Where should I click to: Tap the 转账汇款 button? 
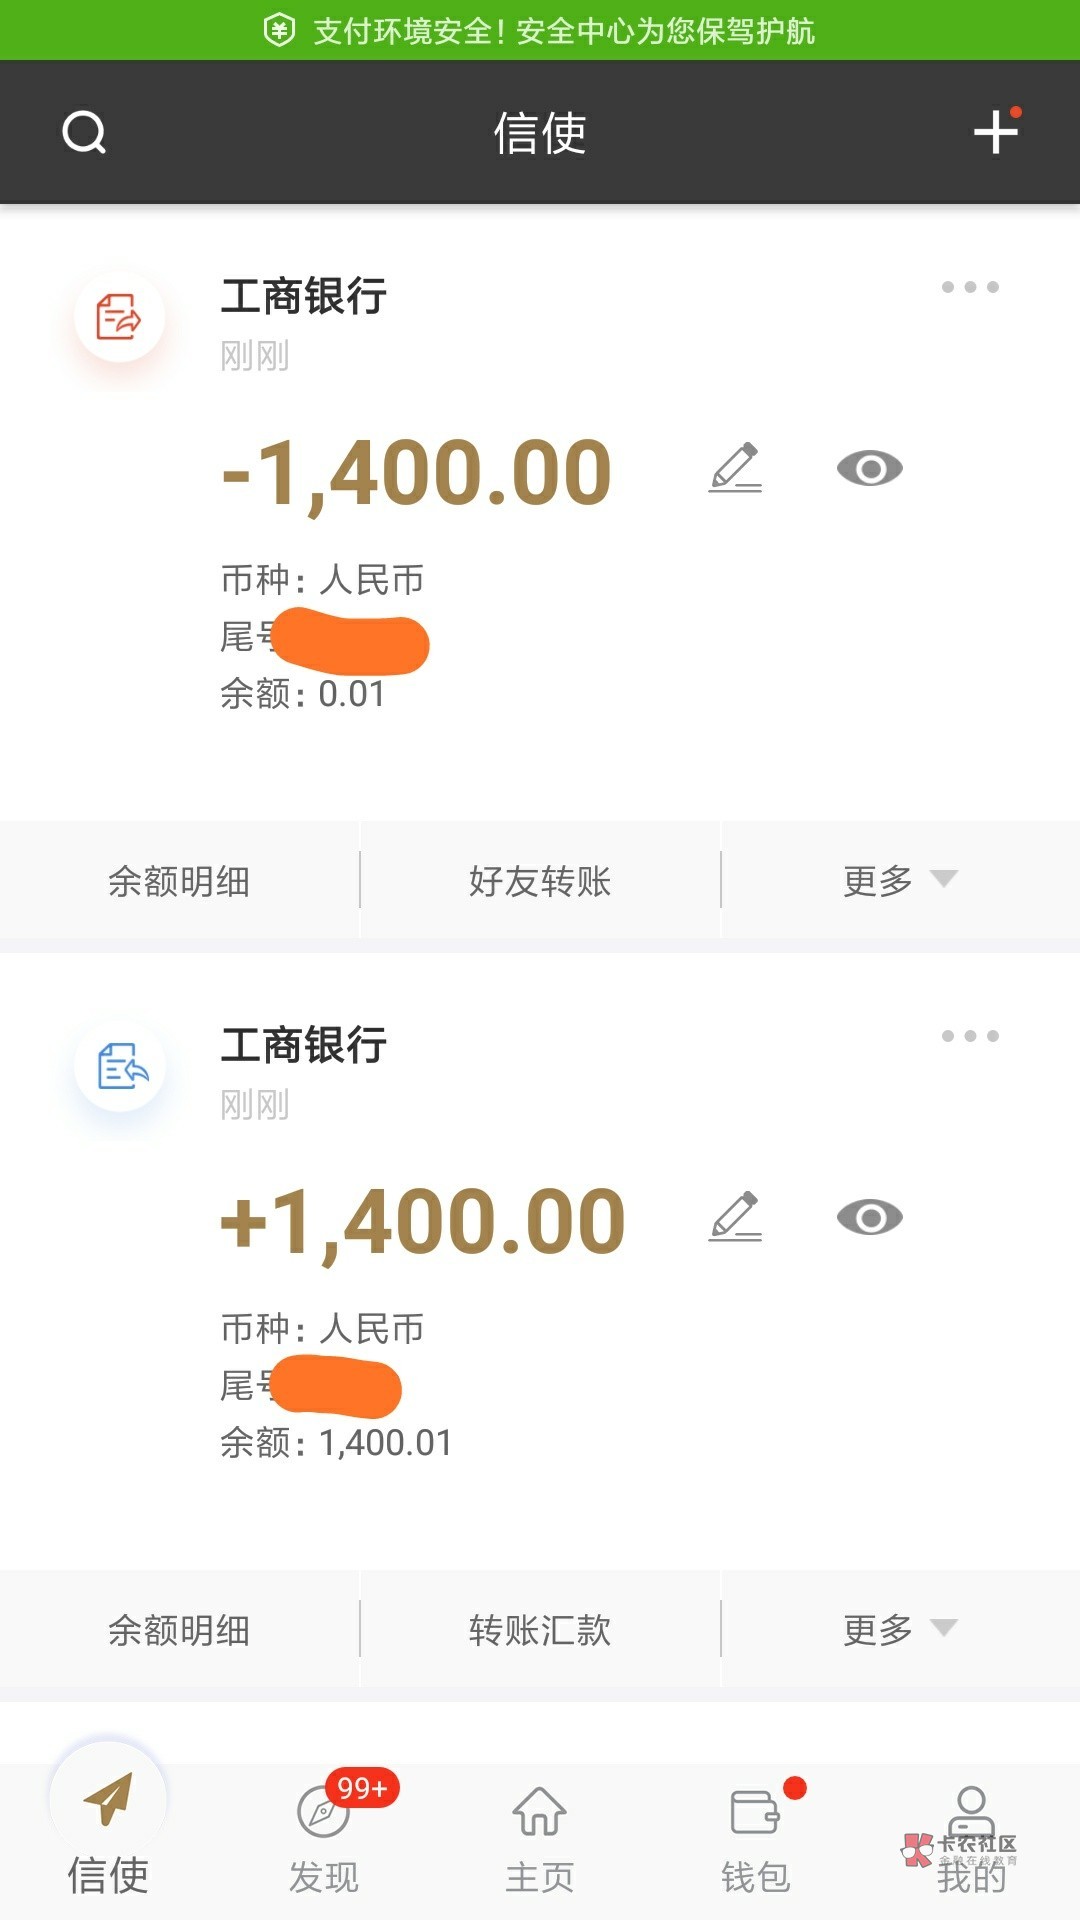coord(540,1630)
